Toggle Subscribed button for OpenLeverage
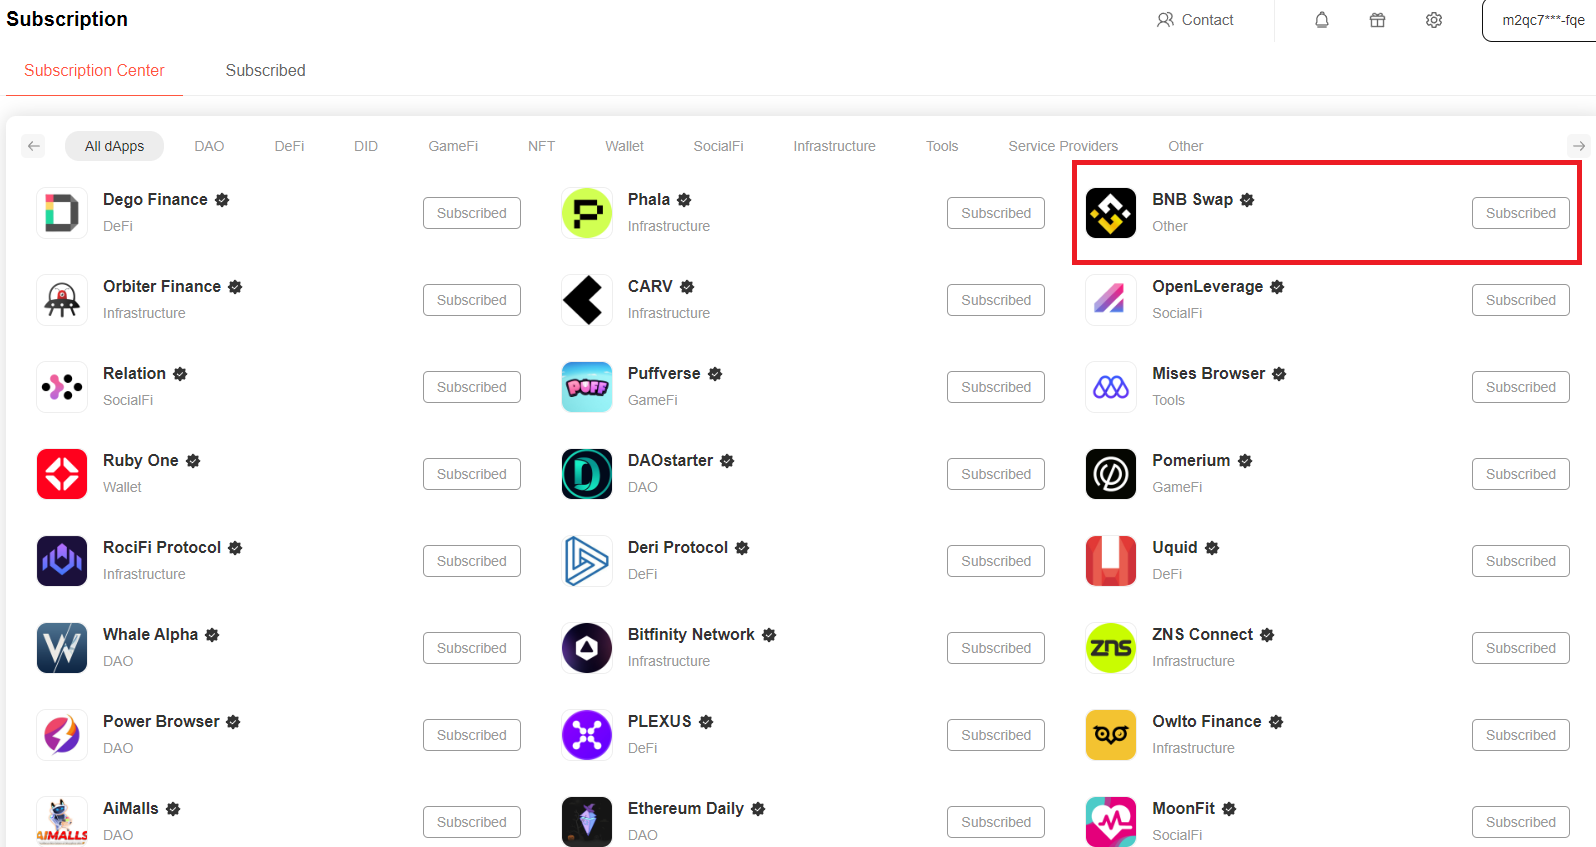Screen dimensions: 1596x847 (x=1521, y=300)
